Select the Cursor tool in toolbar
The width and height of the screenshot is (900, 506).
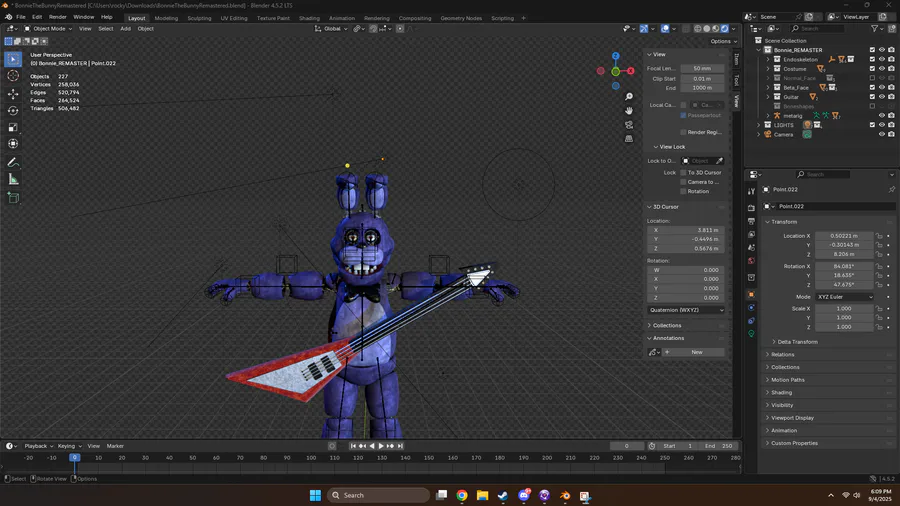[13, 76]
